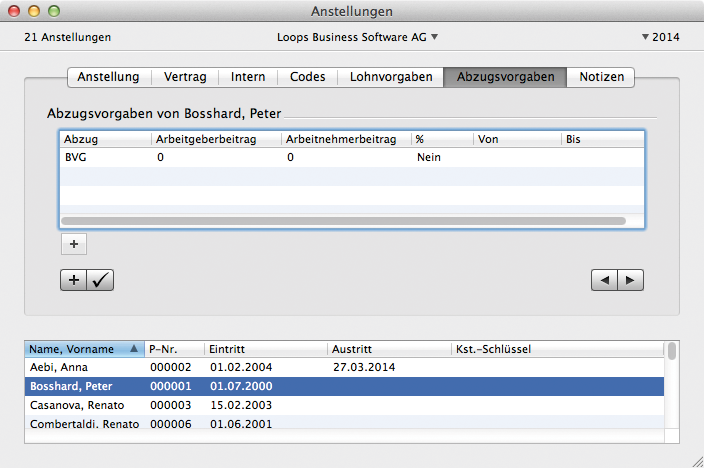Viewport: 704px width, 468px height.
Task: Show the Notizen tab
Action: coord(600,77)
